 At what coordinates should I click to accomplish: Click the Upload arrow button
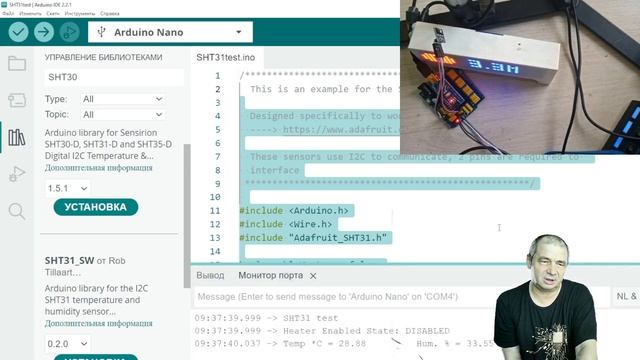pyautogui.click(x=44, y=32)
